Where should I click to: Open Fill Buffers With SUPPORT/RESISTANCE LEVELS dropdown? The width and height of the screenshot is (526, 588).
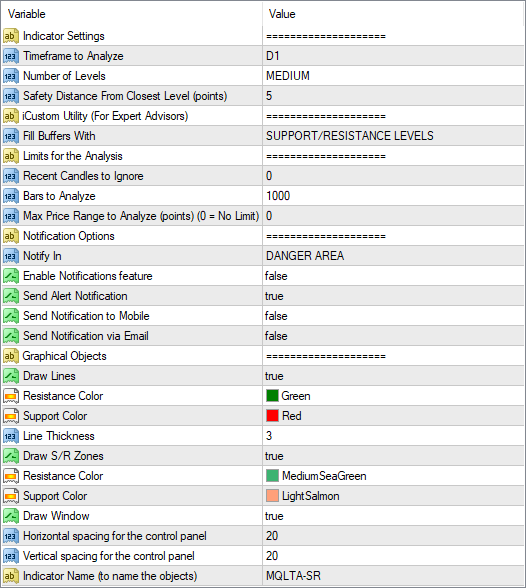pyautogui.click(x=393, y=136)
